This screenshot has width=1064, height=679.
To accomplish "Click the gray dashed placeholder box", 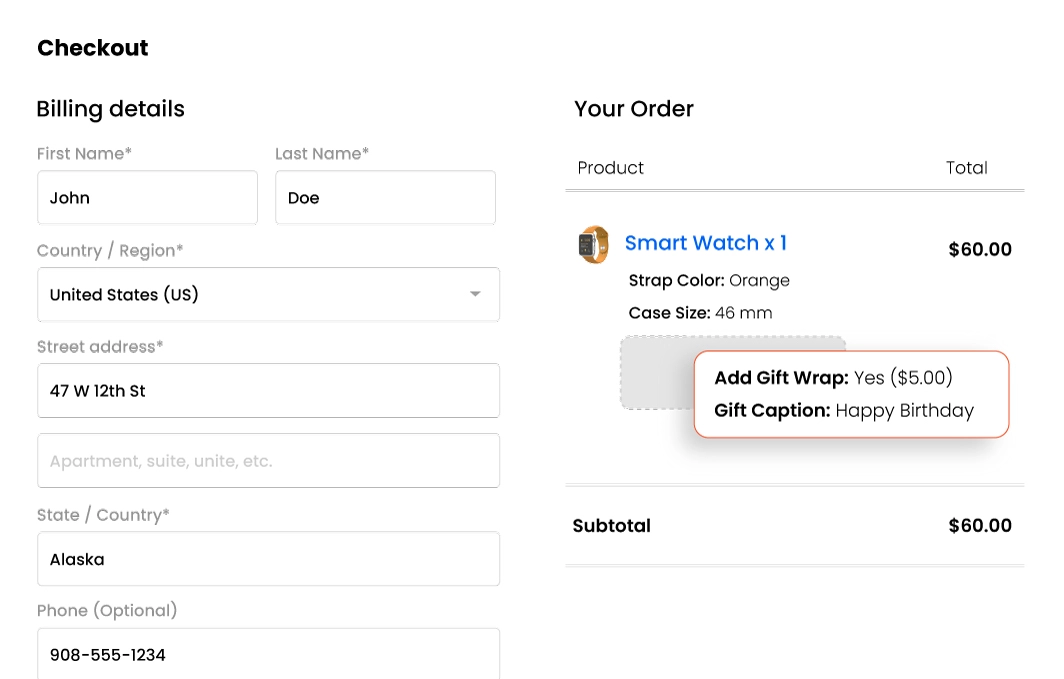I will tap(656, 373).
